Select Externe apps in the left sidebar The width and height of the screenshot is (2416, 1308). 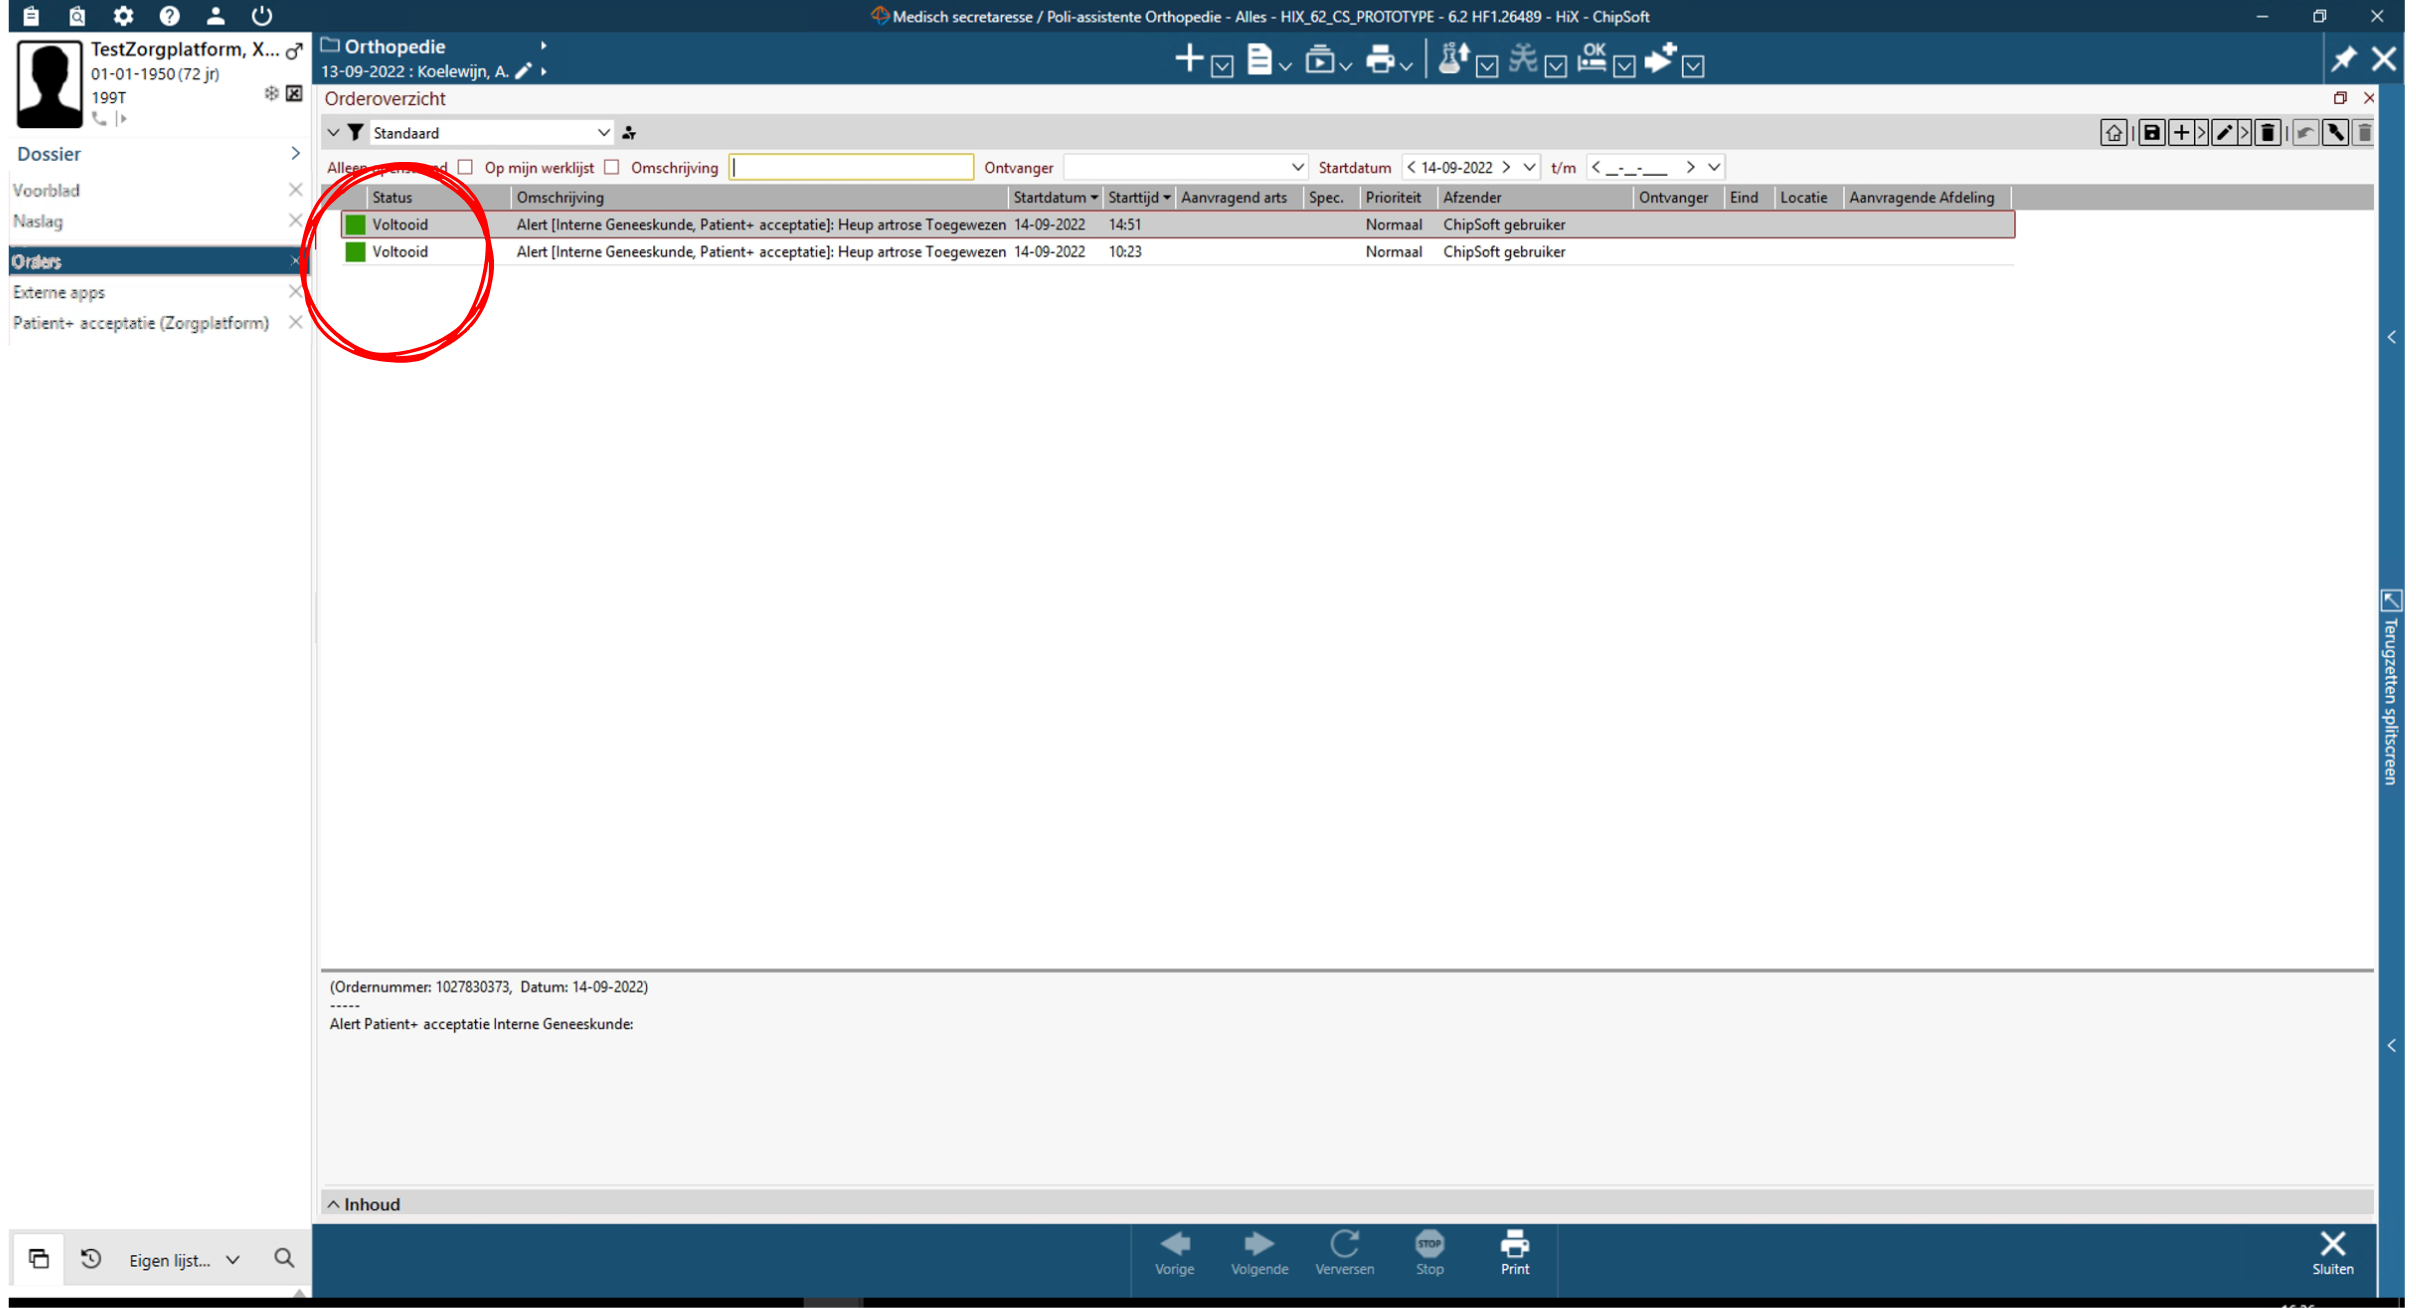58,292
